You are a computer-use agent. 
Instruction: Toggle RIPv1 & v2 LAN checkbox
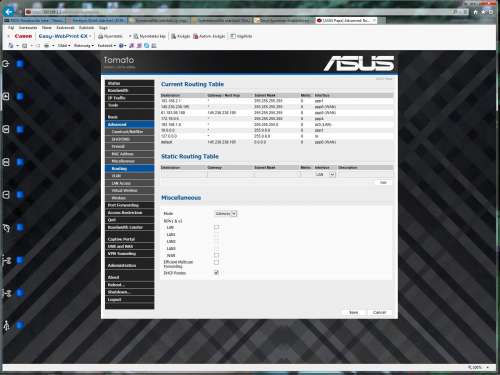tap(216, 227)
